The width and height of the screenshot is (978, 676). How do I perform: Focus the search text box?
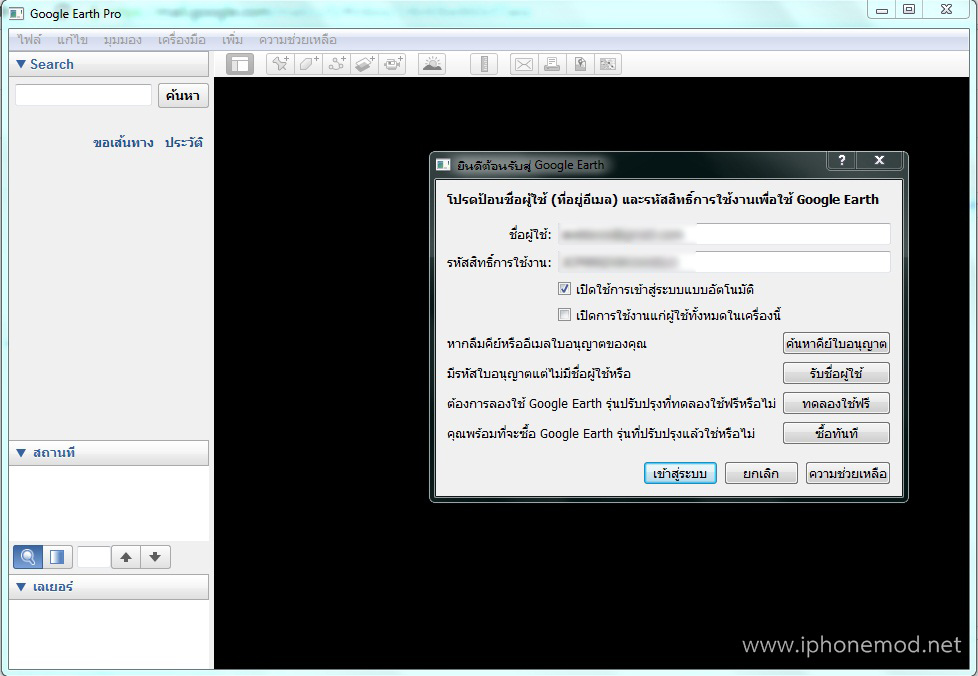click(x=84, y=95)
